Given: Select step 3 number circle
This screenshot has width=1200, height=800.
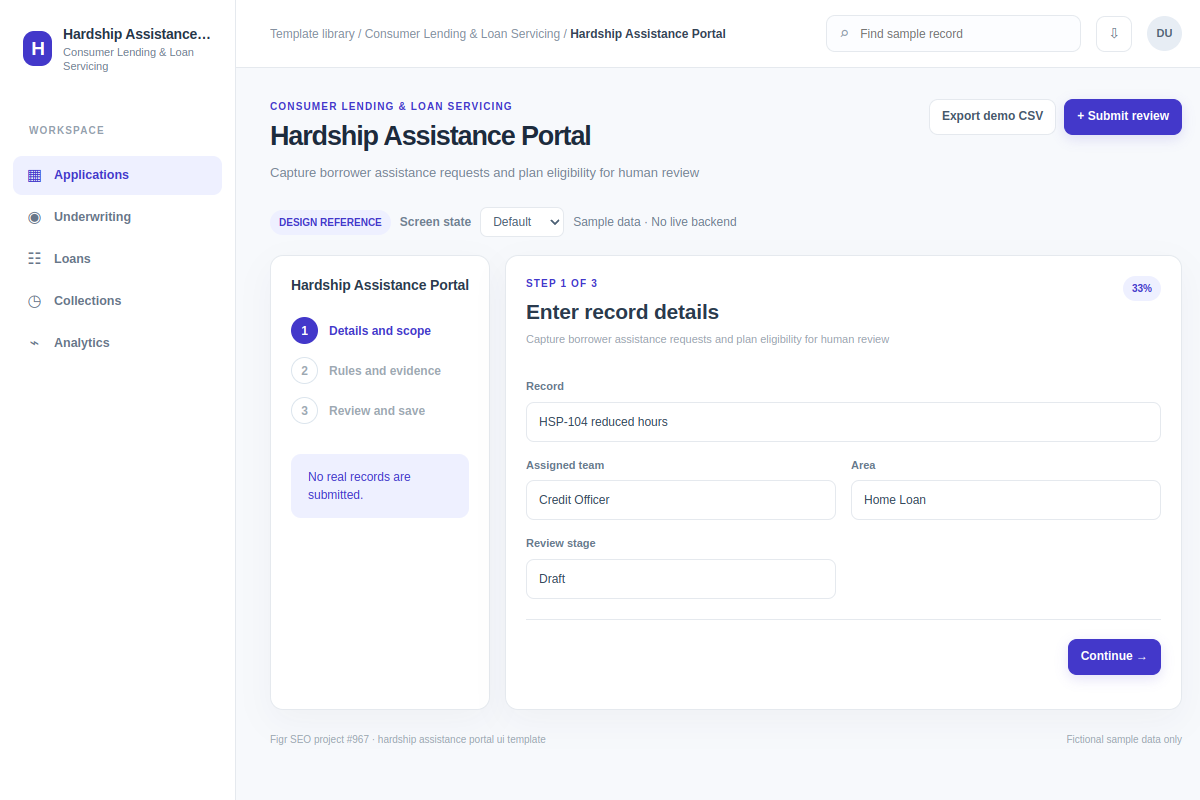Looking at the screenshot, I should pyautogui.click(x=305, y=411).
